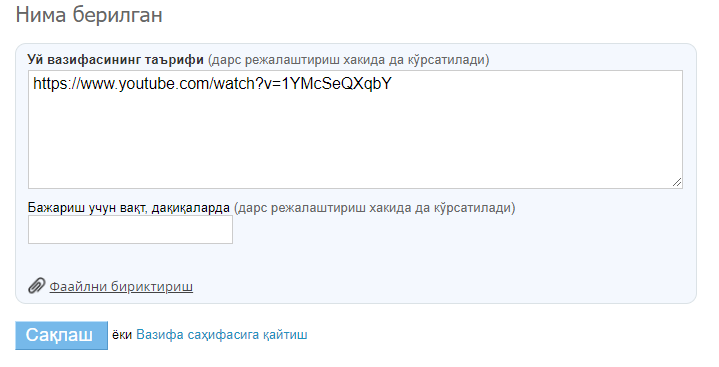Click the time in minutes input box
This screenshot has height=367, width=719.
130,229
